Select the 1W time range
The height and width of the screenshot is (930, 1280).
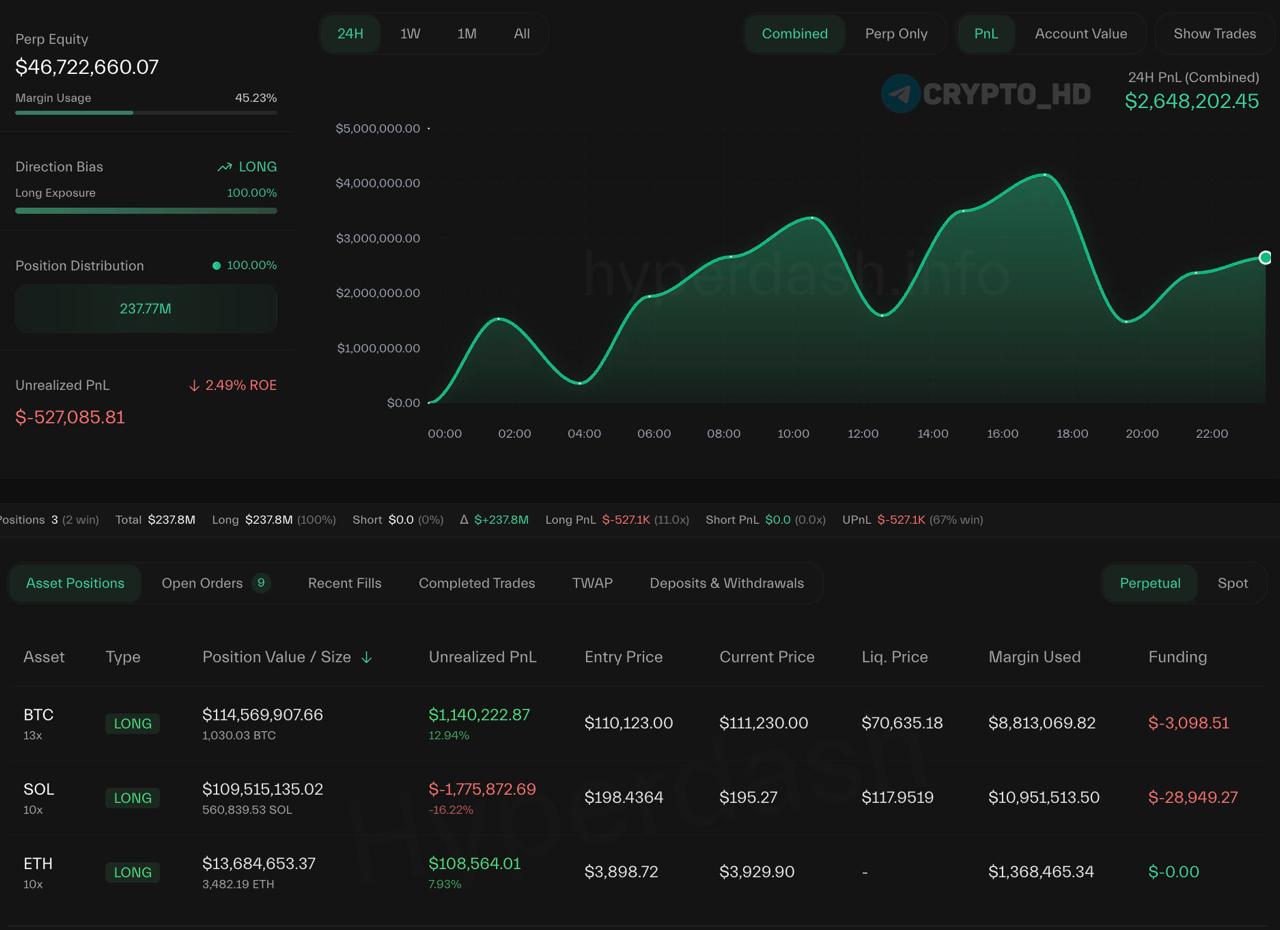(410, 34)
